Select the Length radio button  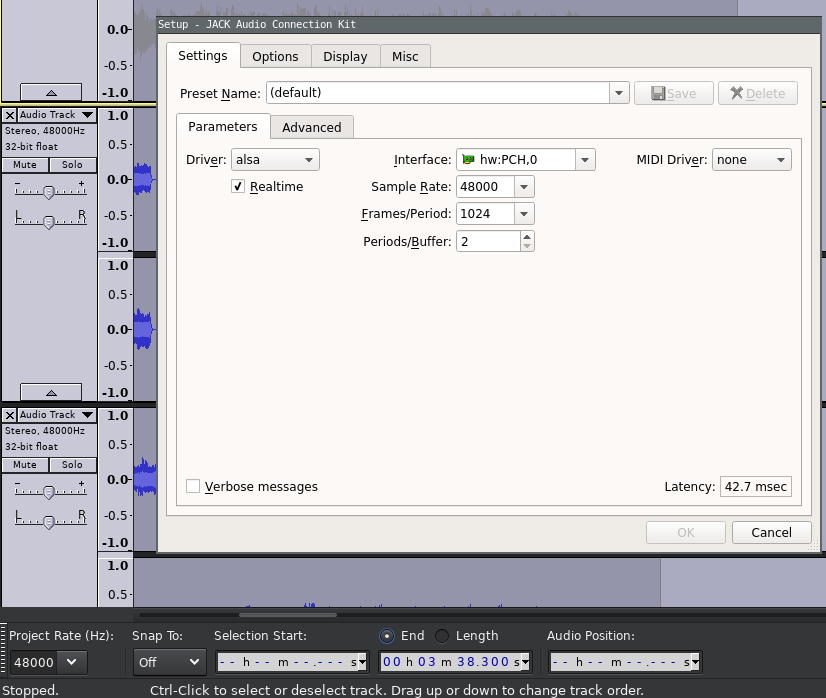coord(440,635)
